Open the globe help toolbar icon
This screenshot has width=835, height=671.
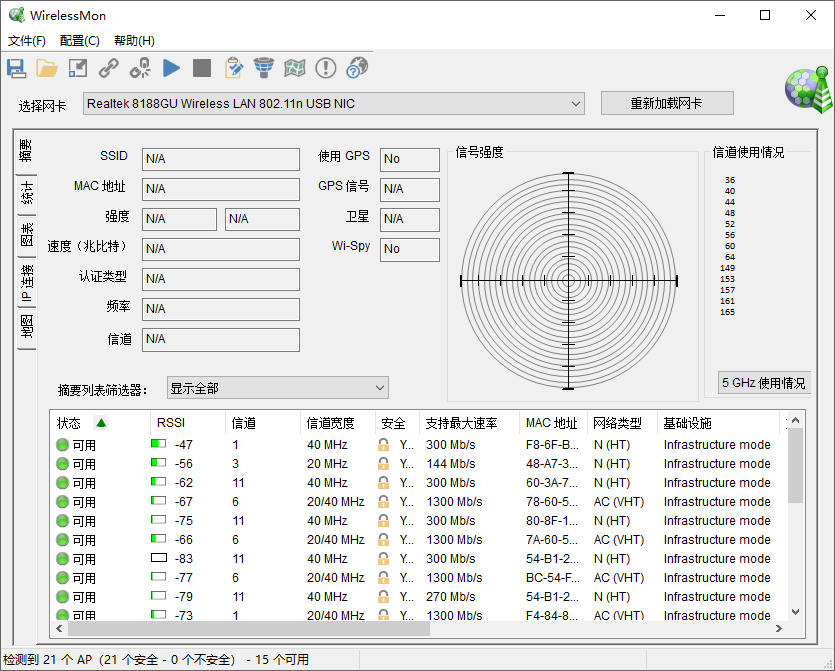pyautogui.click(x=357, y=68)
